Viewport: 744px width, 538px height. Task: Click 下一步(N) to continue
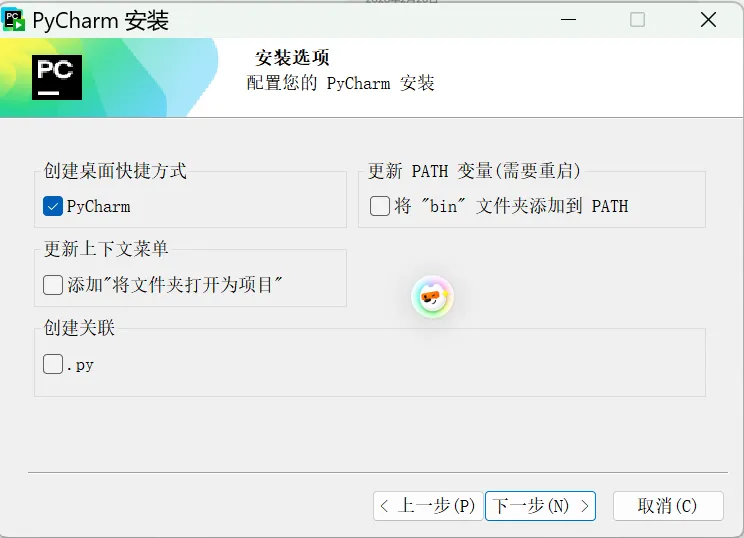(540, 506)
